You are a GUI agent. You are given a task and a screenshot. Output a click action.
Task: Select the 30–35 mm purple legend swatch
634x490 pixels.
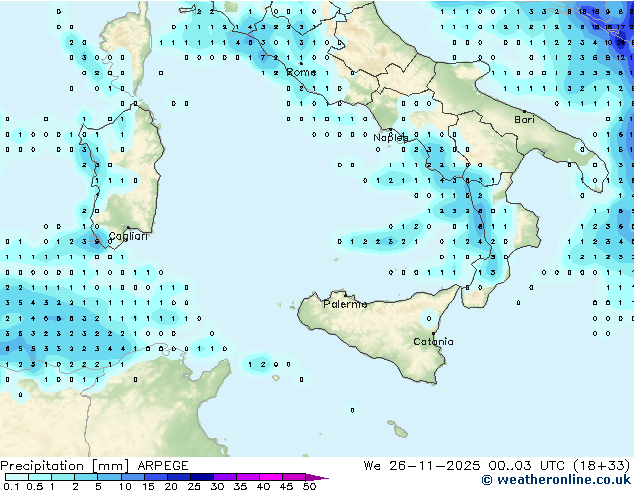[x=224, y=477]
